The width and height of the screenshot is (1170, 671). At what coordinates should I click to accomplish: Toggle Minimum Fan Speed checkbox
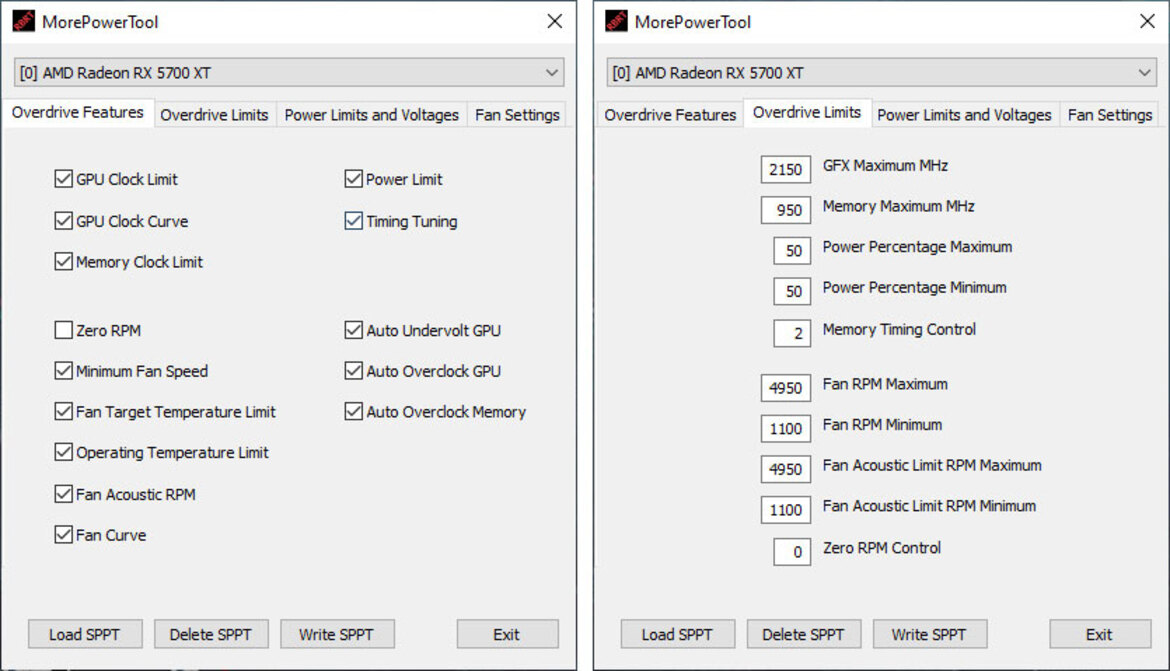pos(63,371)
